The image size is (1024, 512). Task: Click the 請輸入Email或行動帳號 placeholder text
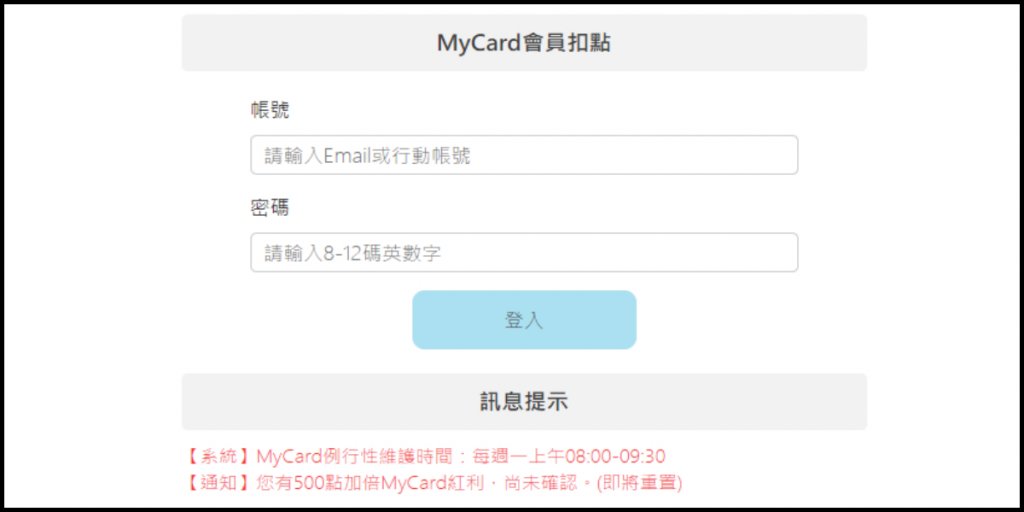[367, 155]
